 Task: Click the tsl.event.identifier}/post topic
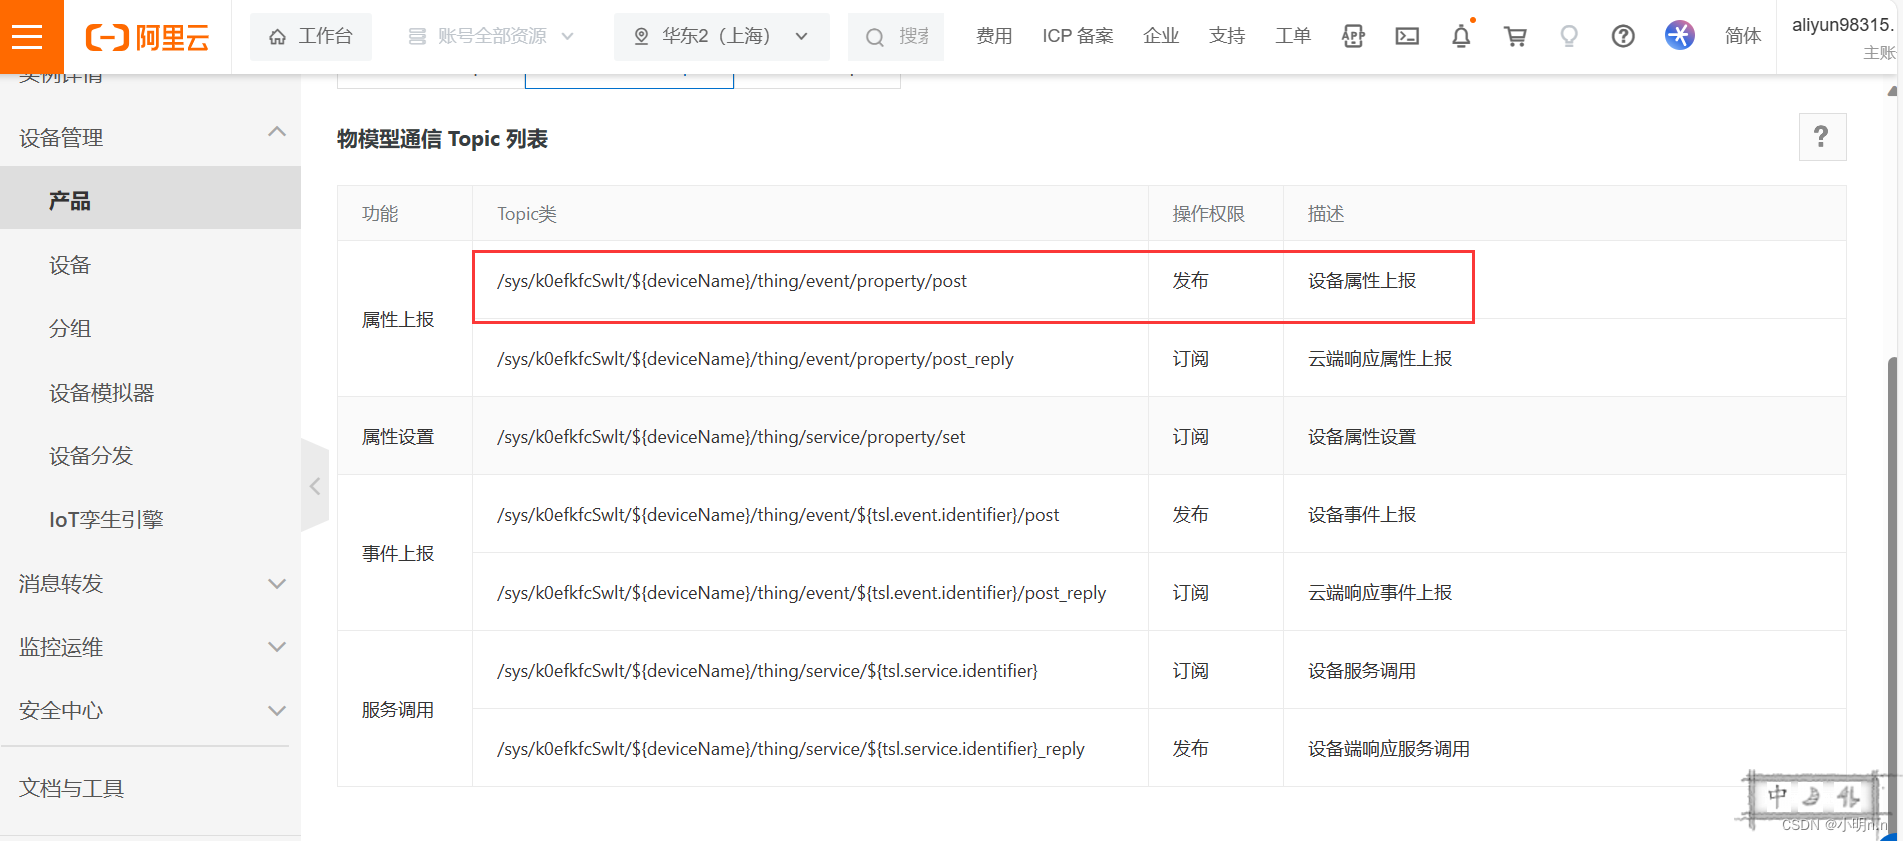778,515
